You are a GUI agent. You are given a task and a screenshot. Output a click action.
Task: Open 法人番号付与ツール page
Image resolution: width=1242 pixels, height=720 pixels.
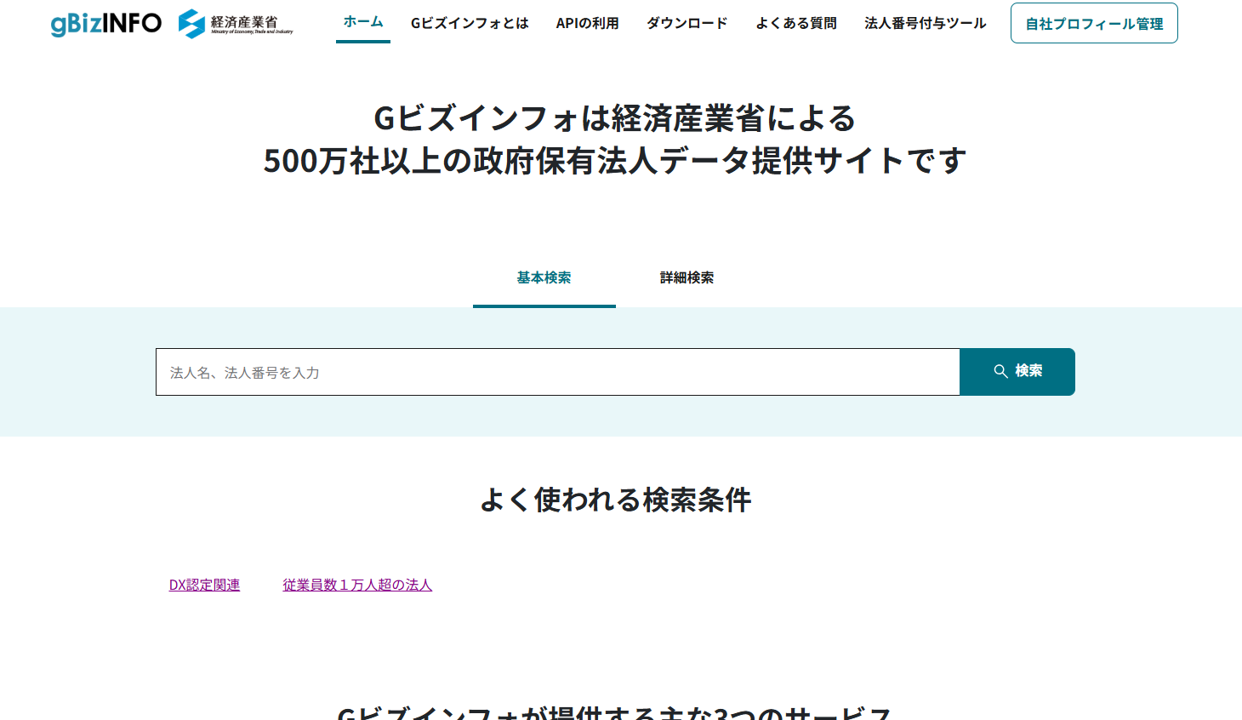(x=925, y=23)
